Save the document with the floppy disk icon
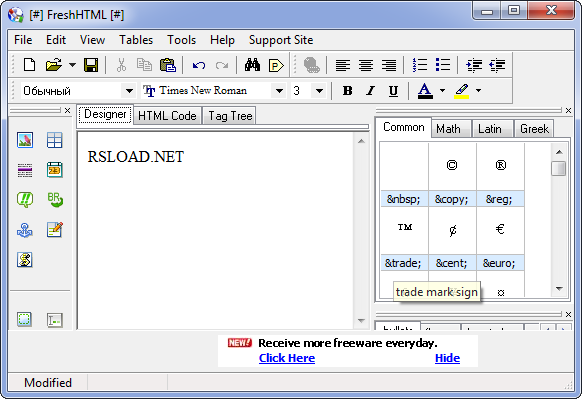The width and height of the screenshot is (582, 399). [x=91, y=65]
